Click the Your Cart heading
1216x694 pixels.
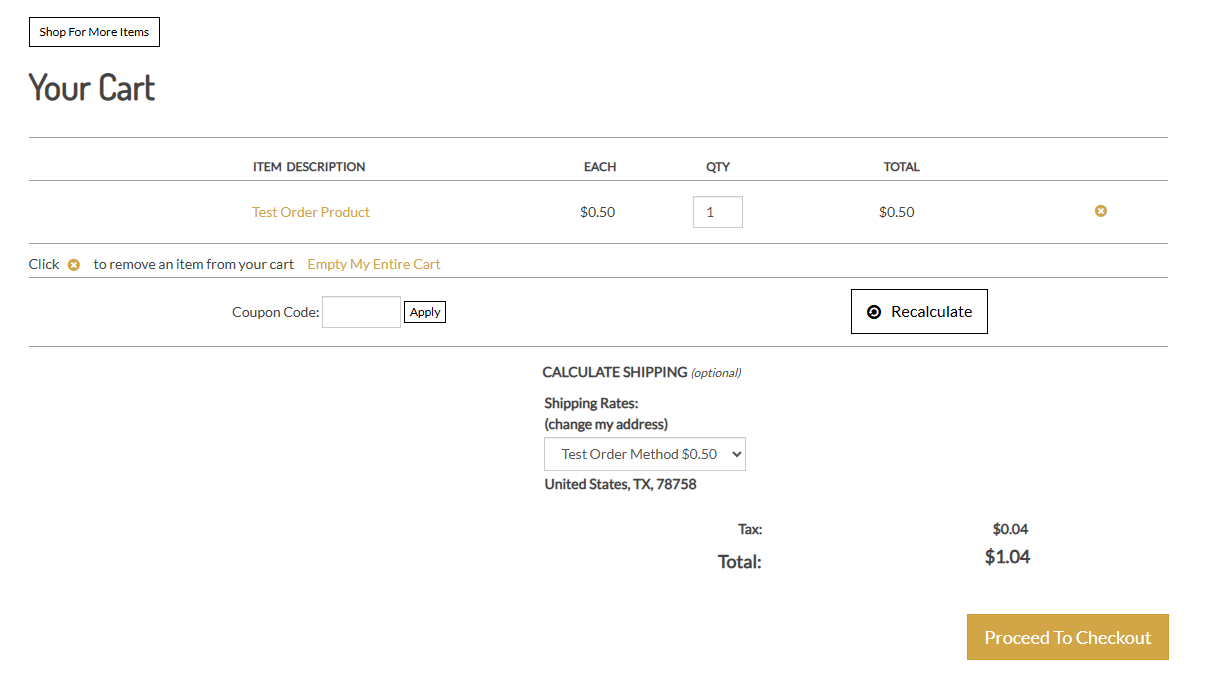point(92,88)
